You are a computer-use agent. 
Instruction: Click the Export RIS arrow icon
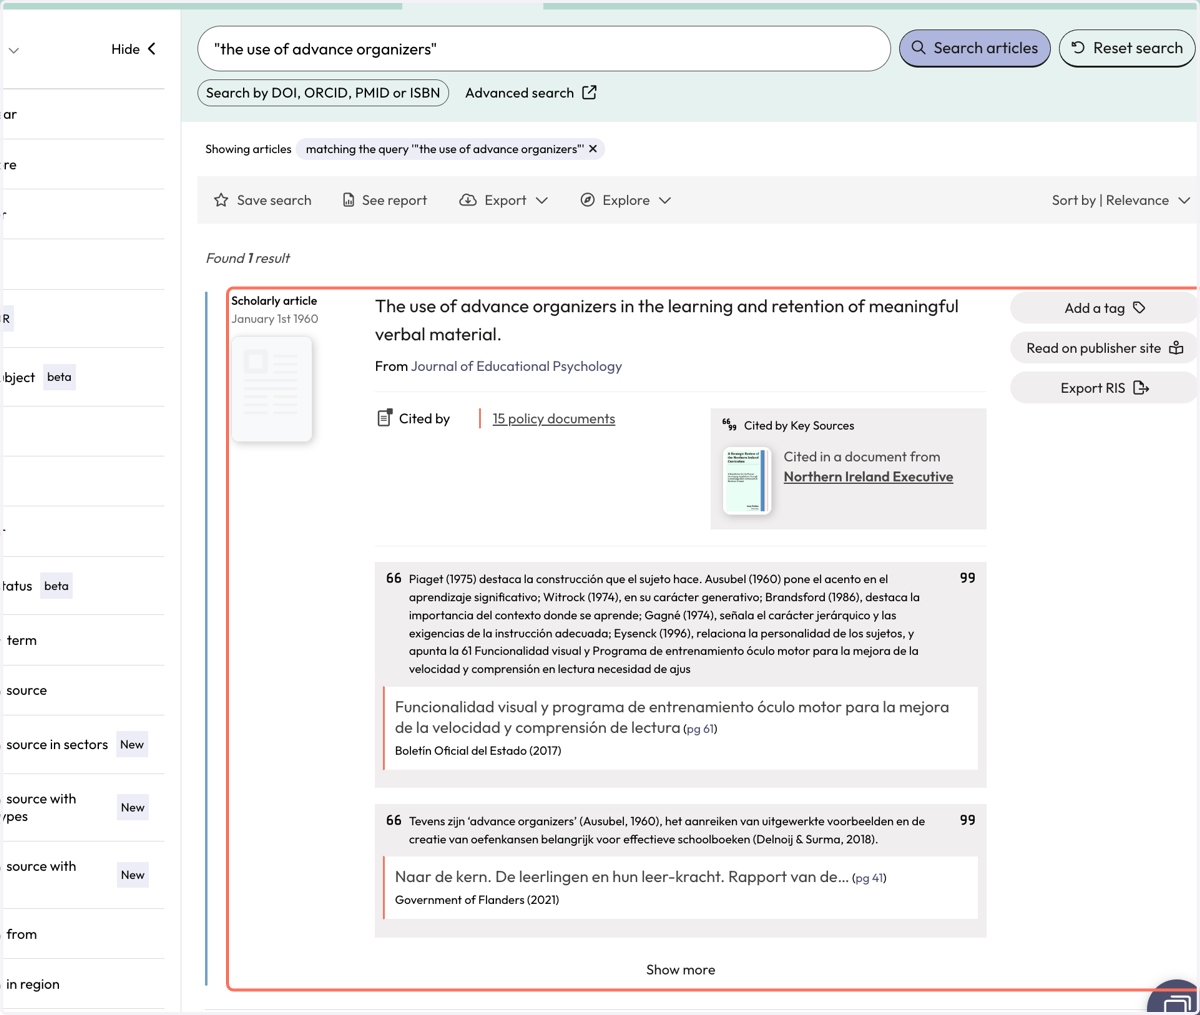pyautogui.click(x=1141, y=388)
